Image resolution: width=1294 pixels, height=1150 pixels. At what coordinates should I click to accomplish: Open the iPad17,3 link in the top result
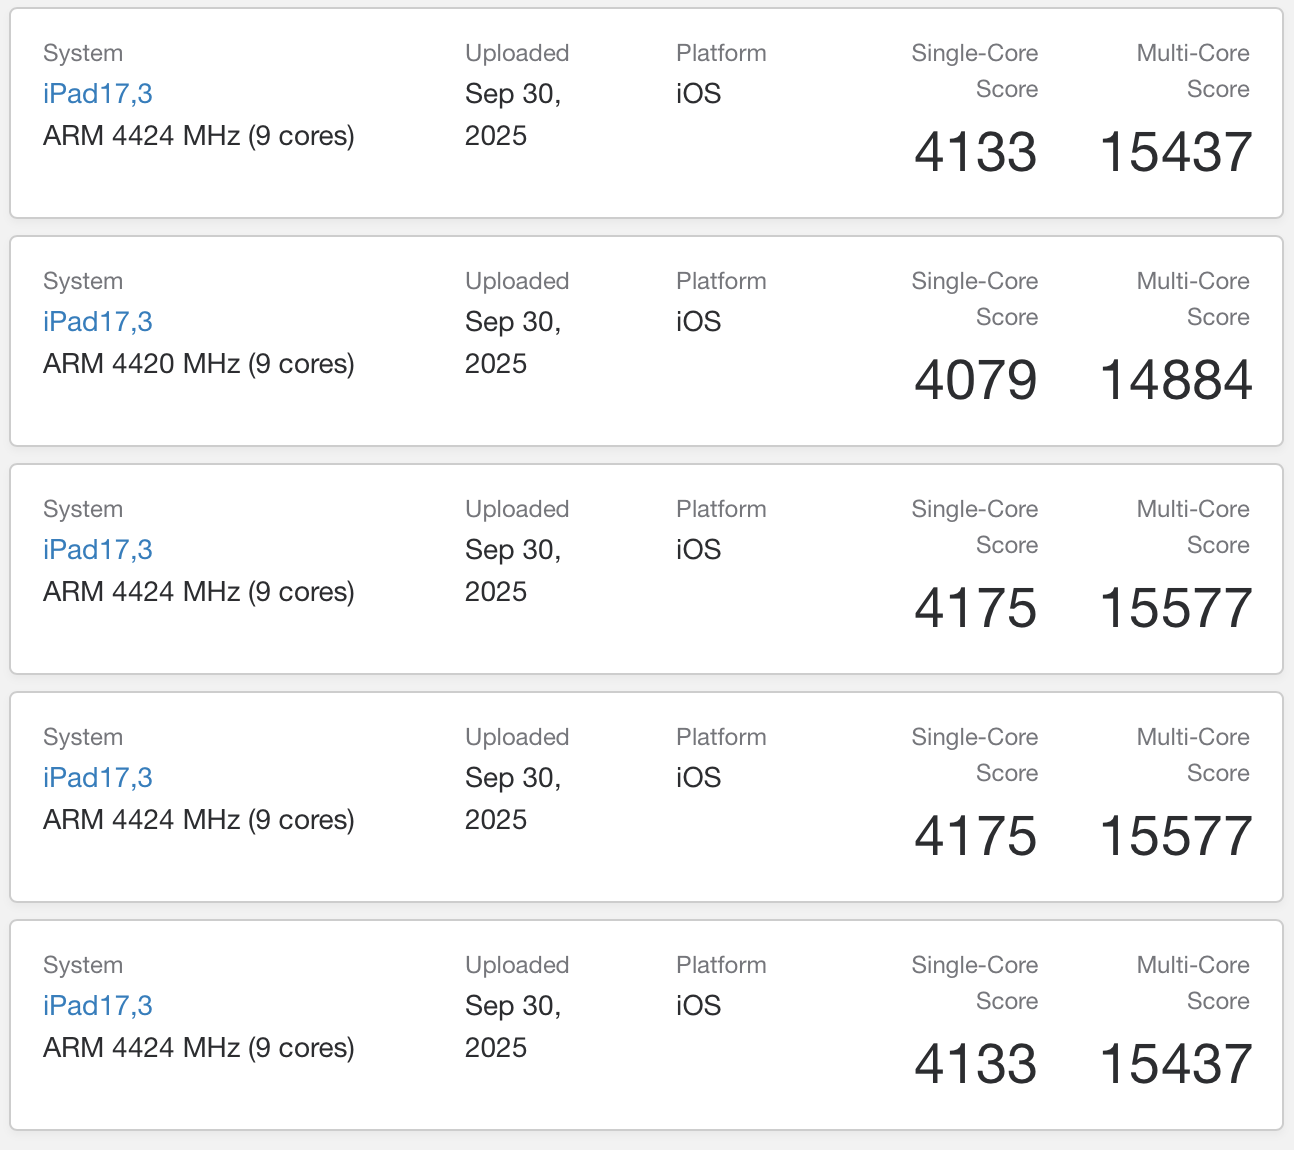(98, 94)
